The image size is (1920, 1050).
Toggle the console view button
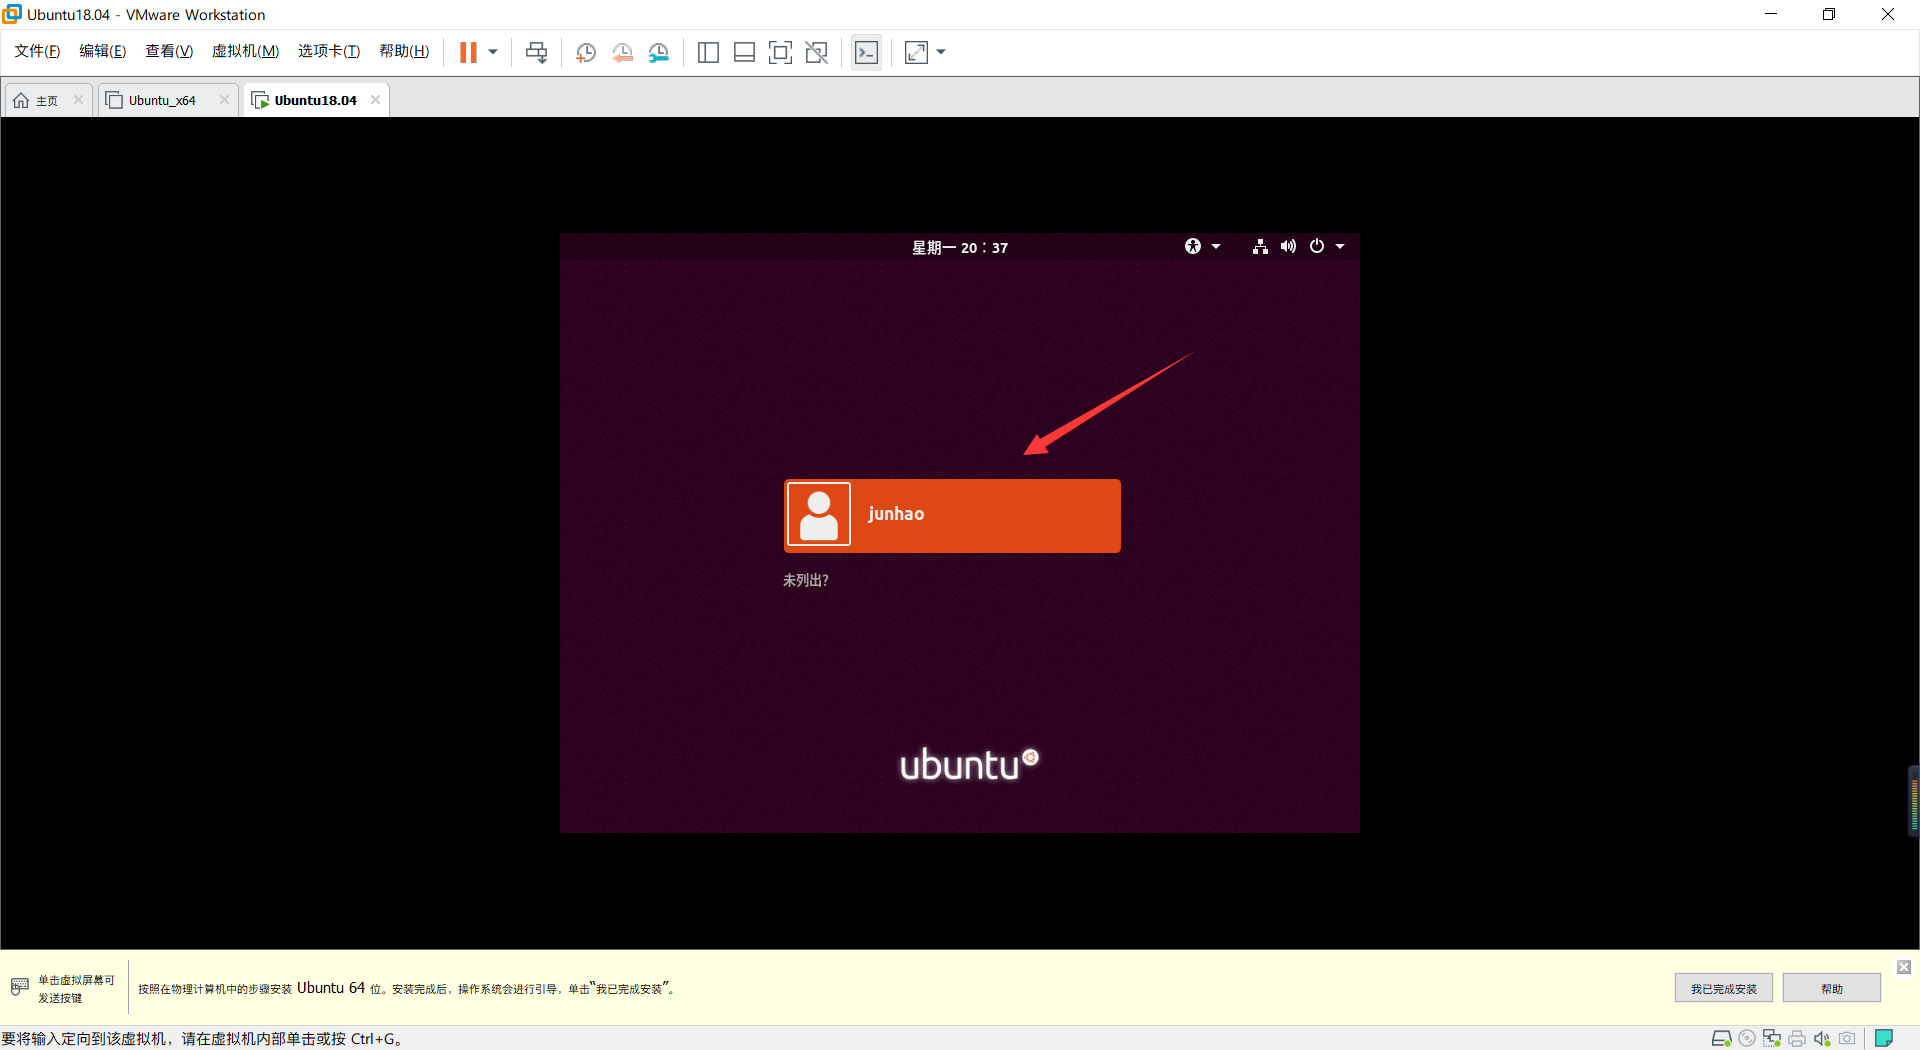[x=867, y=52]
